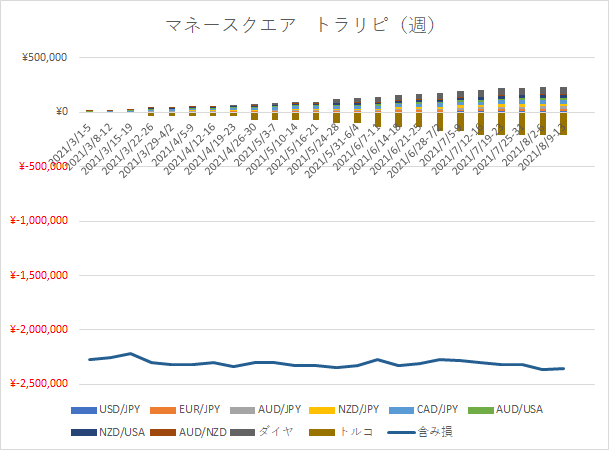Click the 2021/8/9-13 date label
This screenshot has height=450, width=609.
click(545, 147)
